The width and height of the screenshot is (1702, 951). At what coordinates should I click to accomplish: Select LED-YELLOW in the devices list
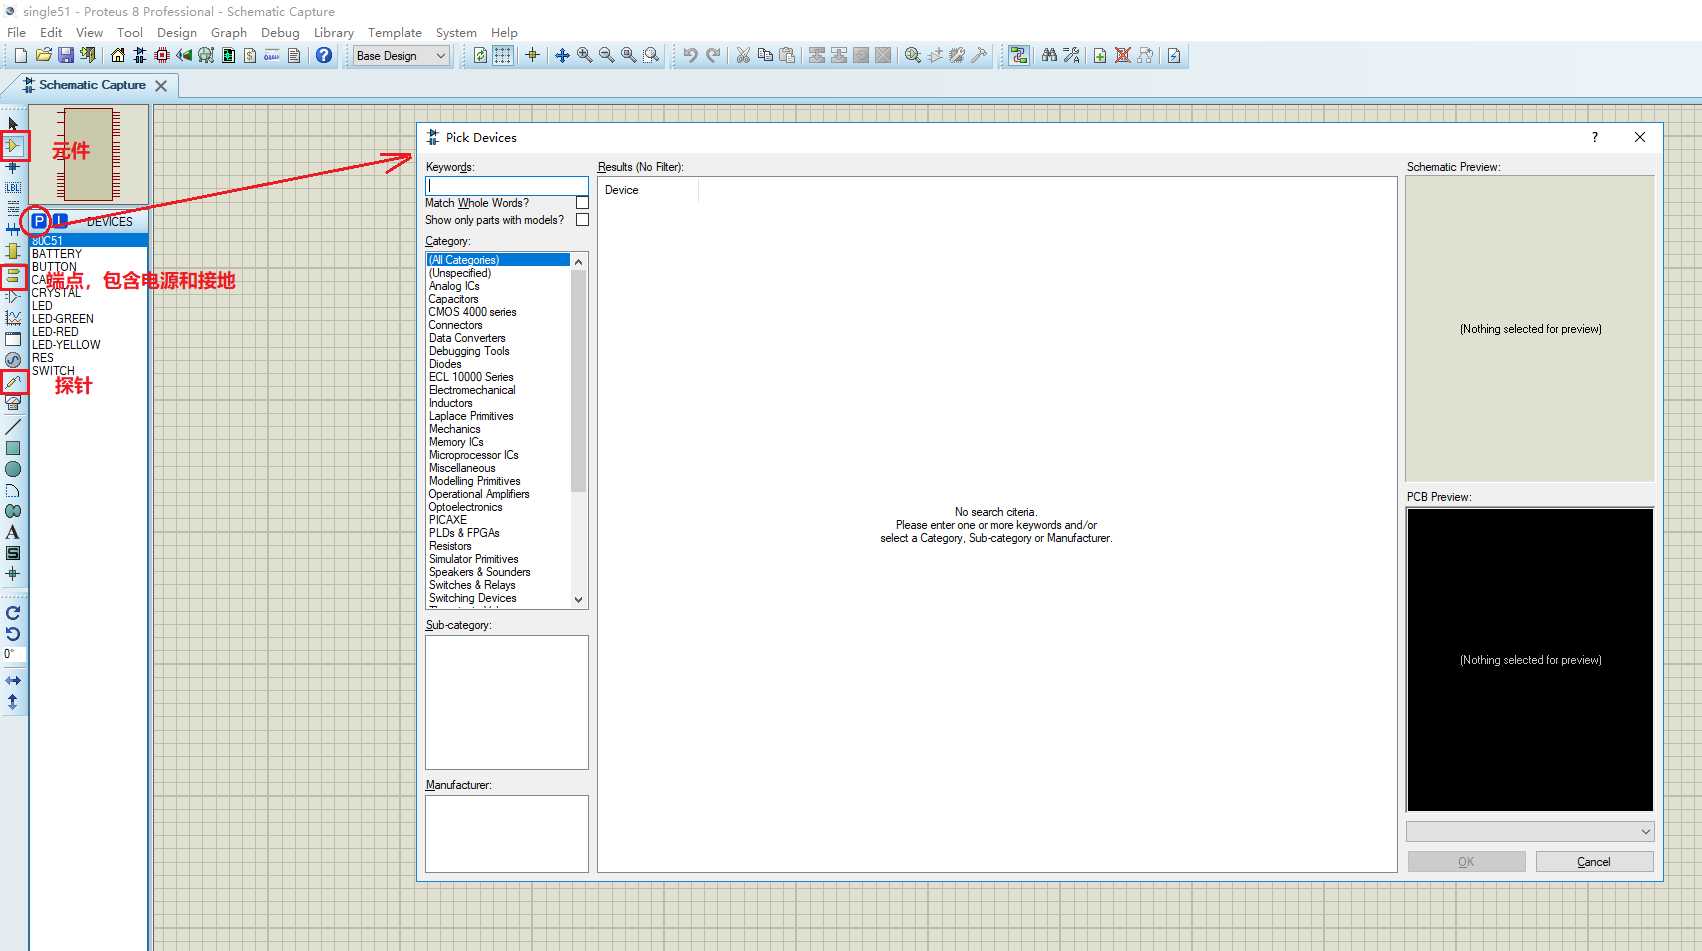point(66,345)
